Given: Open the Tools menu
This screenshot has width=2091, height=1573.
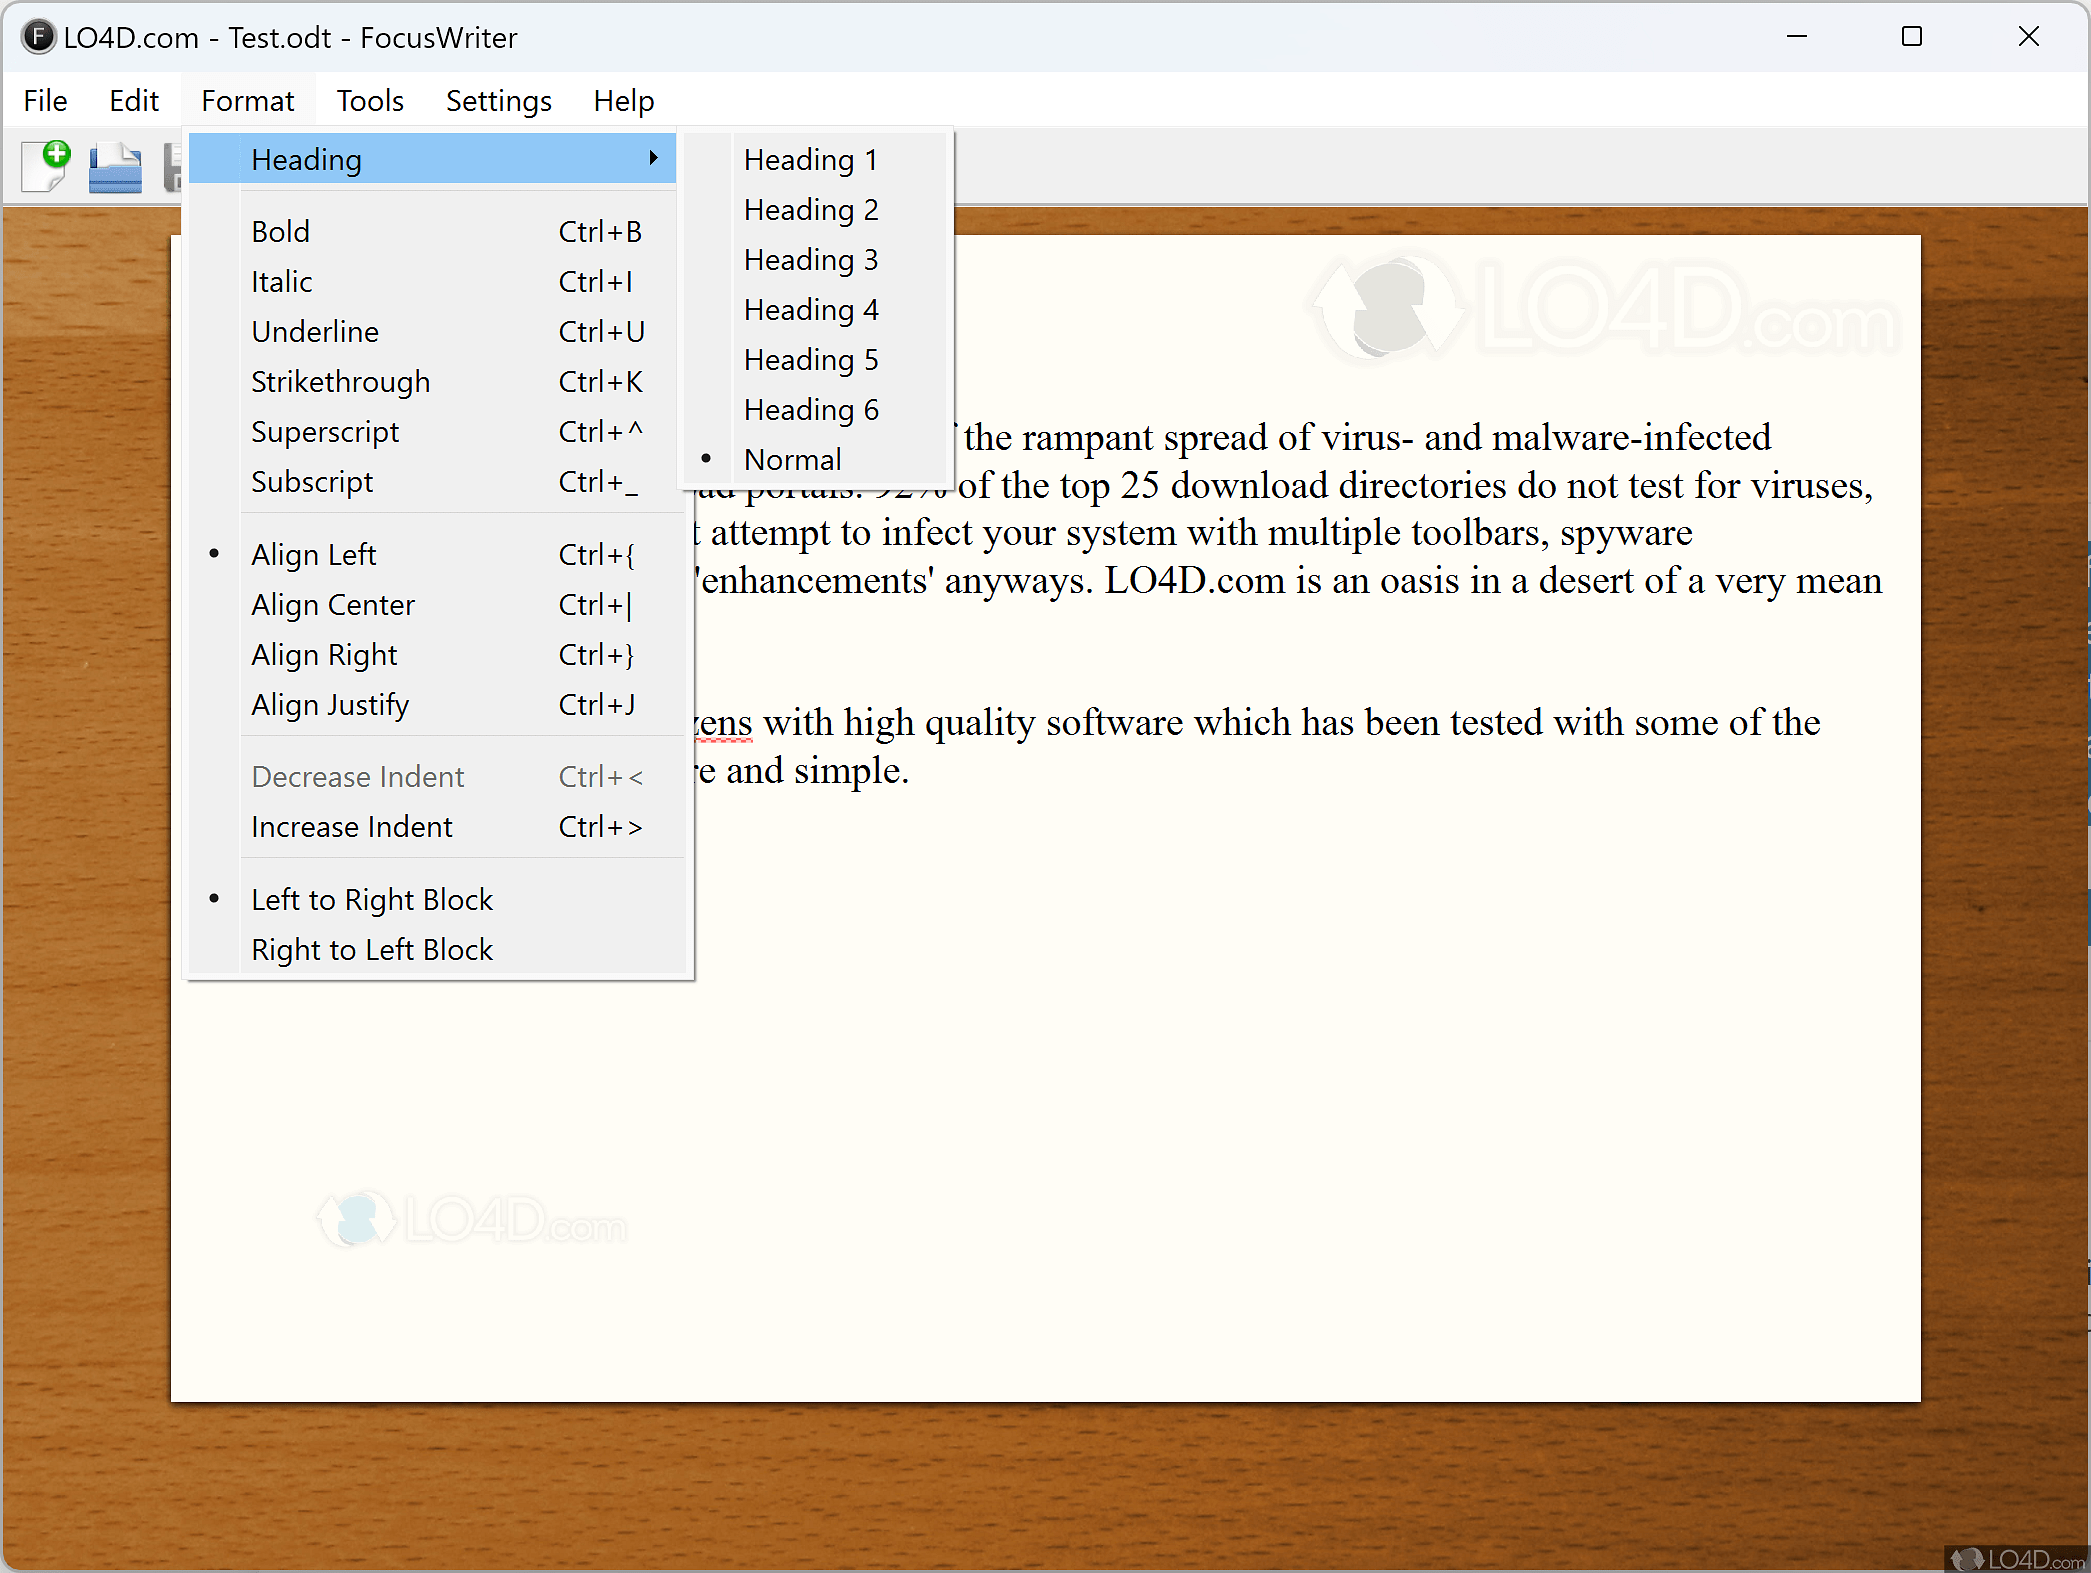Looking at the screenshot, I should point(369,100).
